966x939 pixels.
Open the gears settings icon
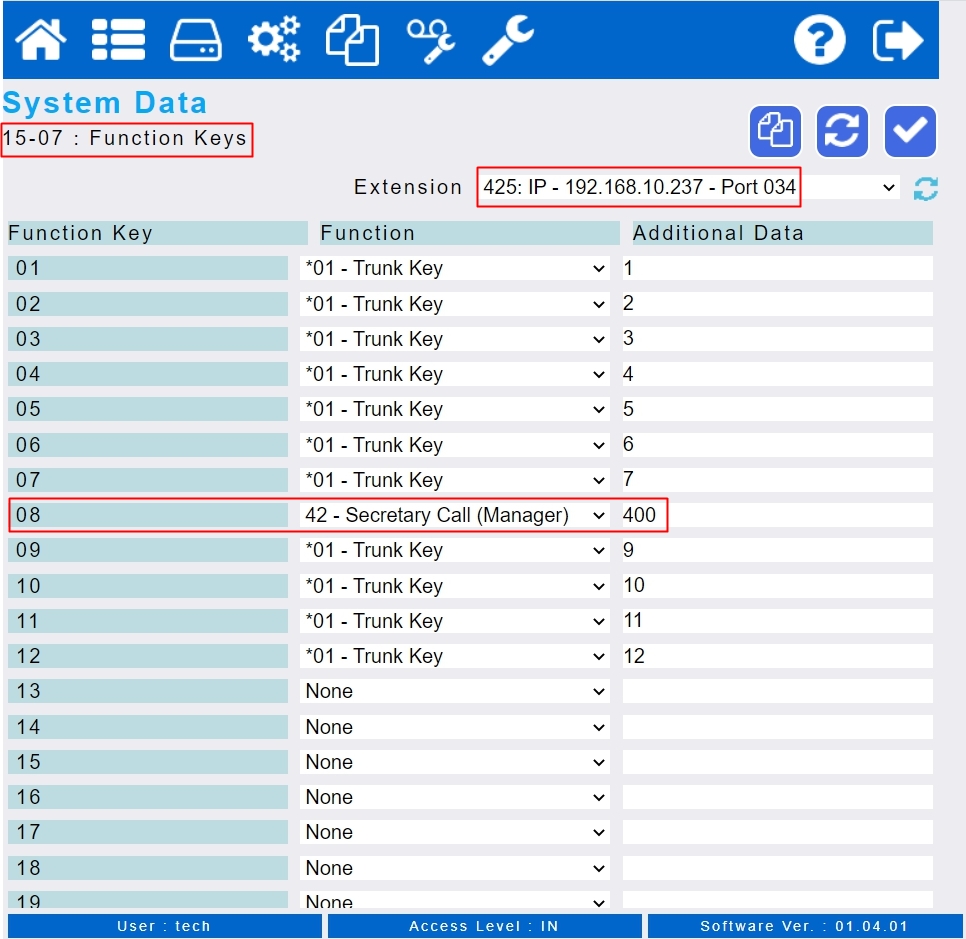tap(274, 39)
